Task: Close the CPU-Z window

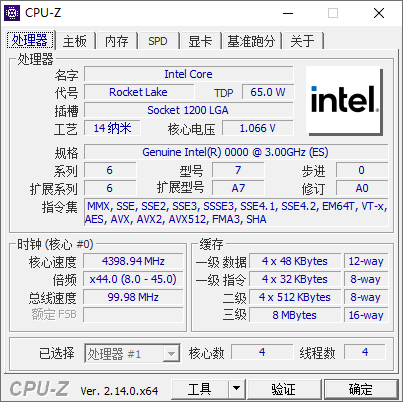Action: (379, 13)
